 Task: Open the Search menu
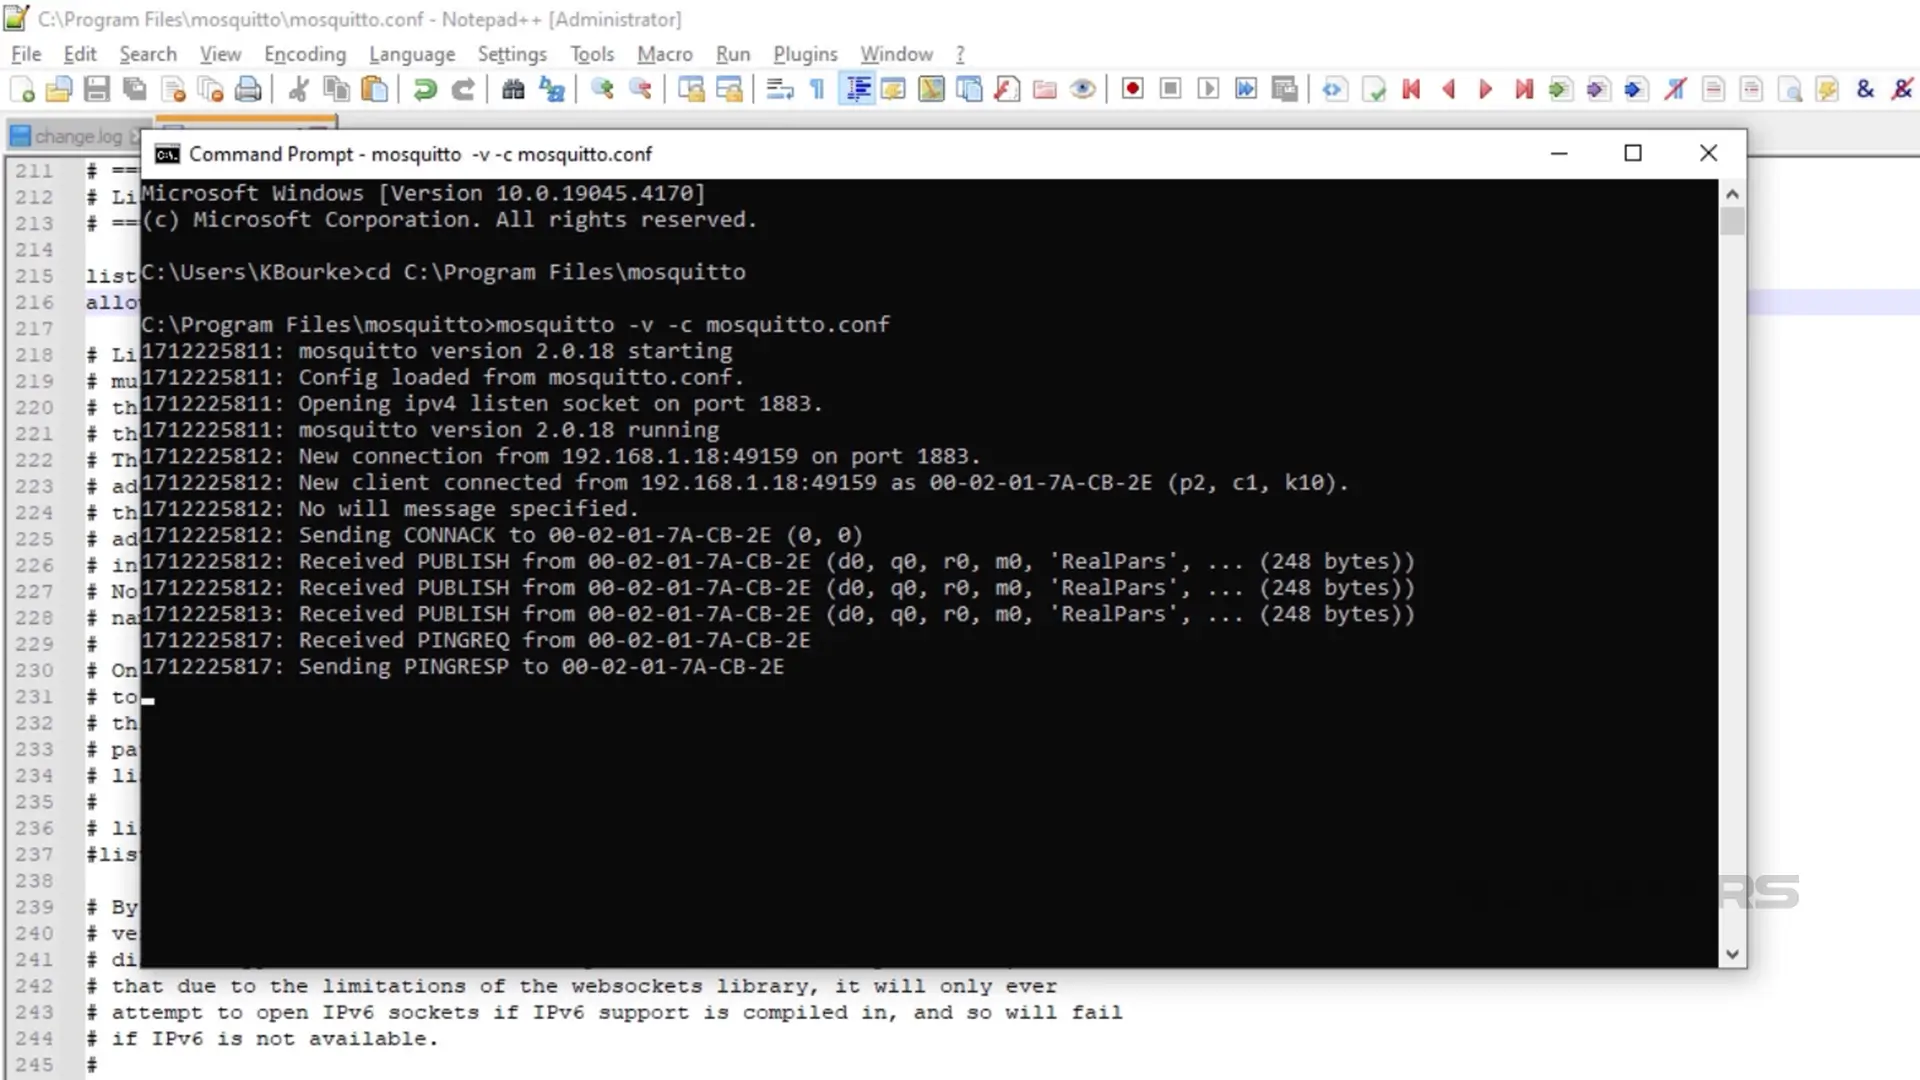pos(148,54)
